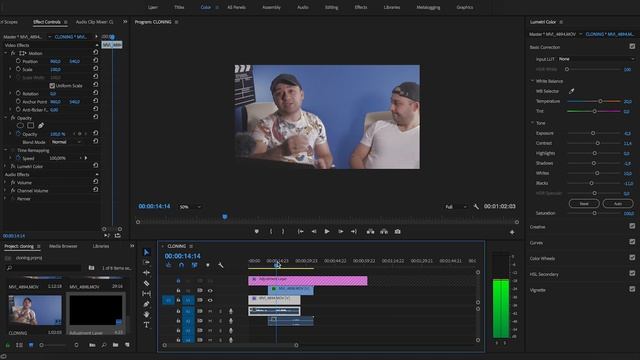Switch to the Graphics workspace
This screenshot has height=360, width=640.
[x=464, y=7]
